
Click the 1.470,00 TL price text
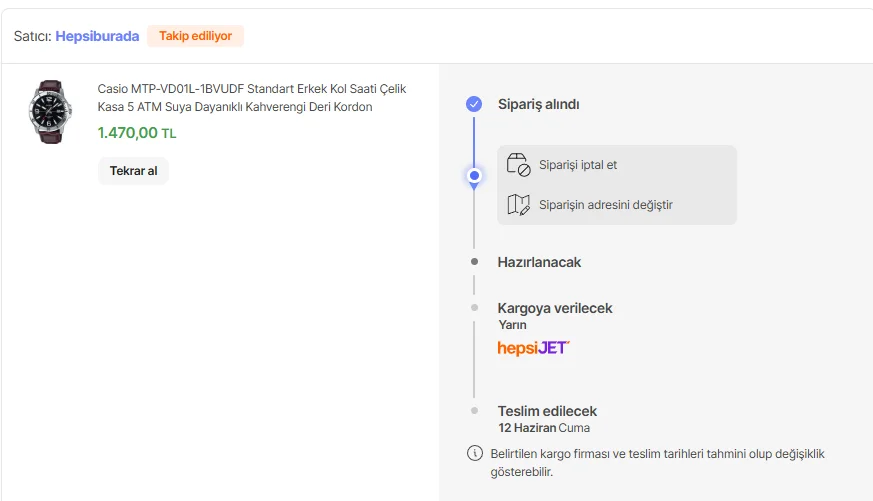137,133
